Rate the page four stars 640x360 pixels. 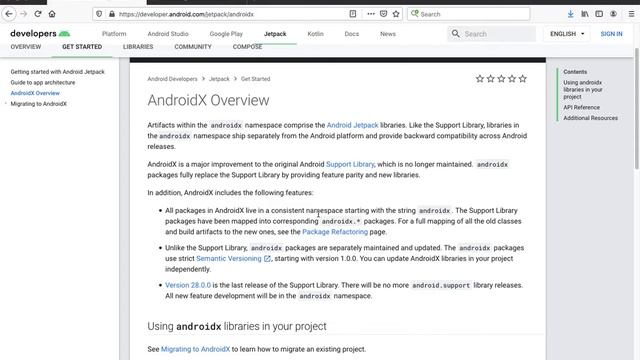(512, 79)
